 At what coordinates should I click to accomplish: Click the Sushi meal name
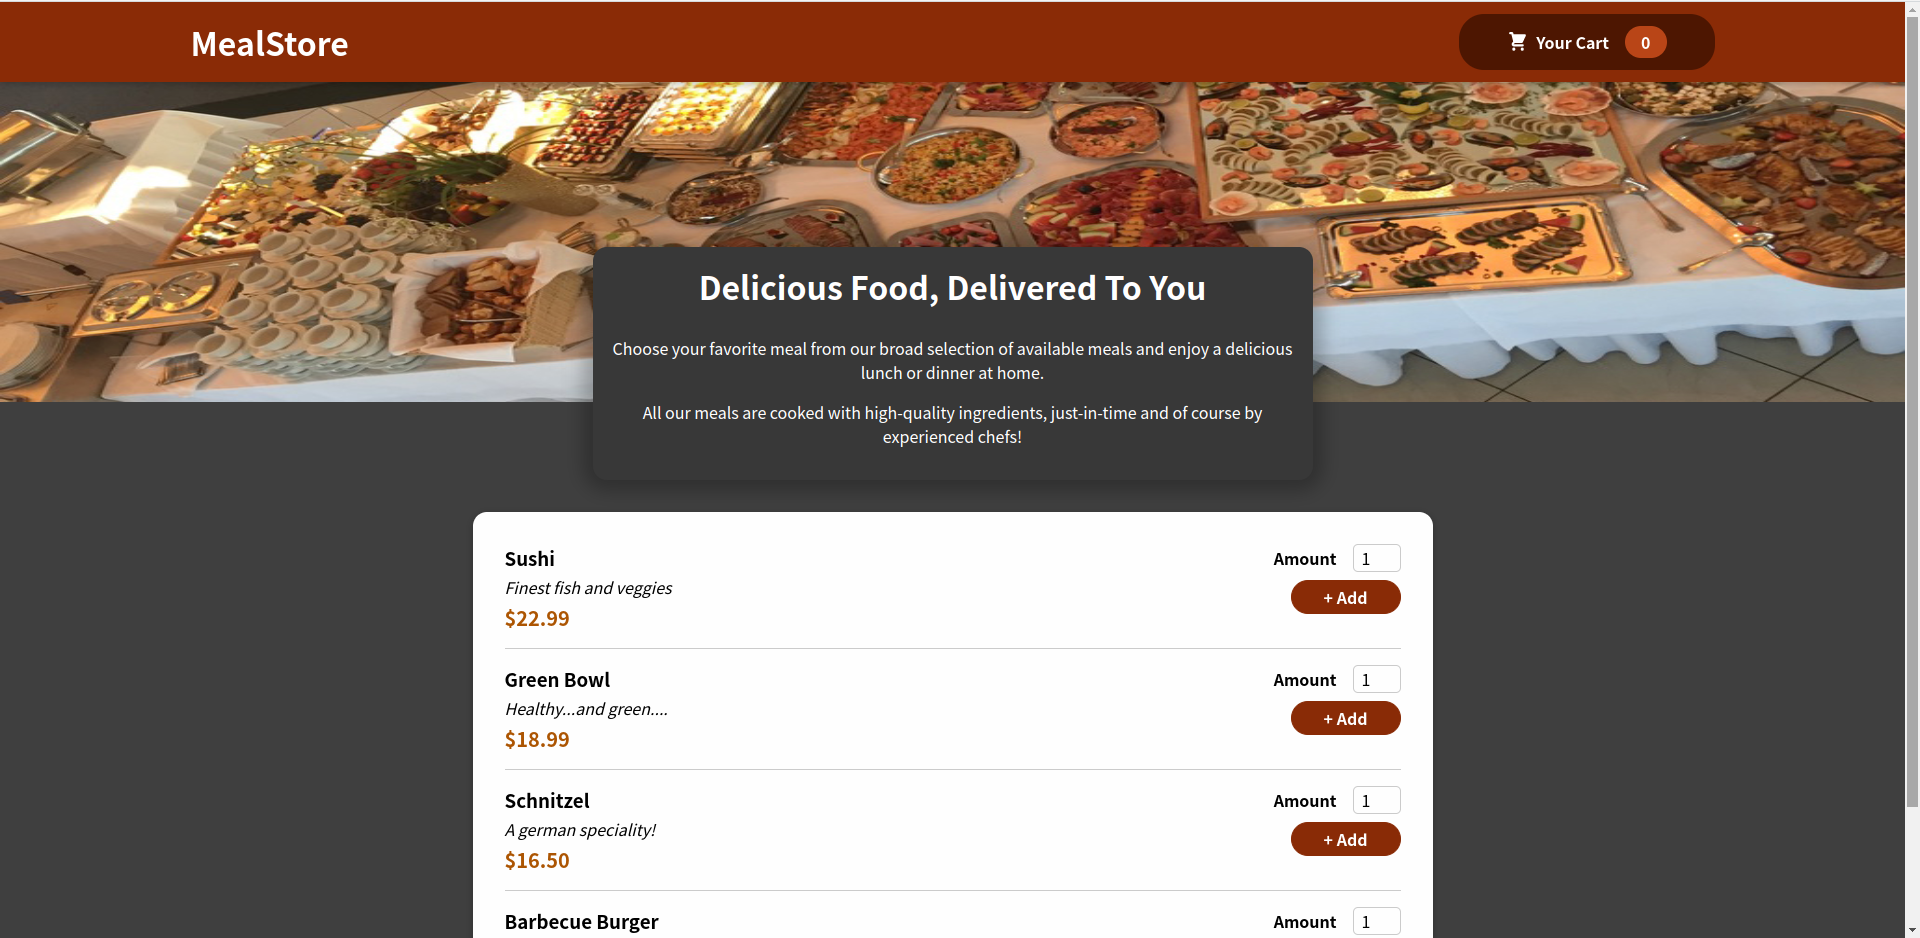[x=529, y=559]
